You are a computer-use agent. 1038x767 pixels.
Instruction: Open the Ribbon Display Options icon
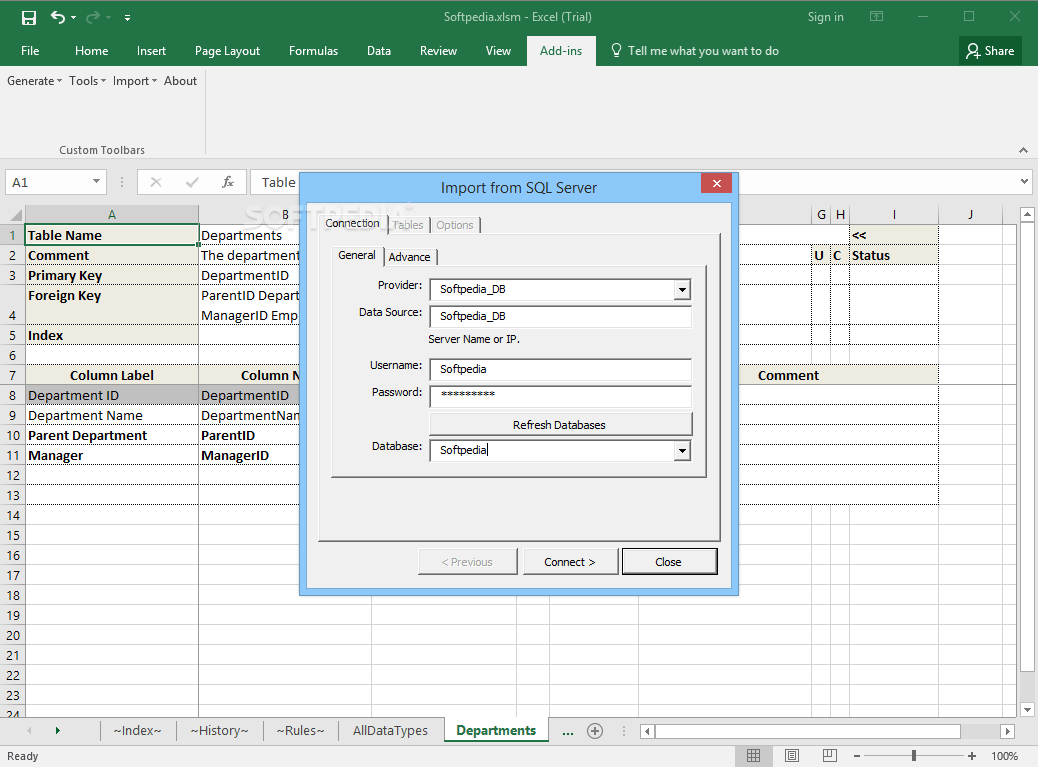pyautogui.click(x=876, y=17)
